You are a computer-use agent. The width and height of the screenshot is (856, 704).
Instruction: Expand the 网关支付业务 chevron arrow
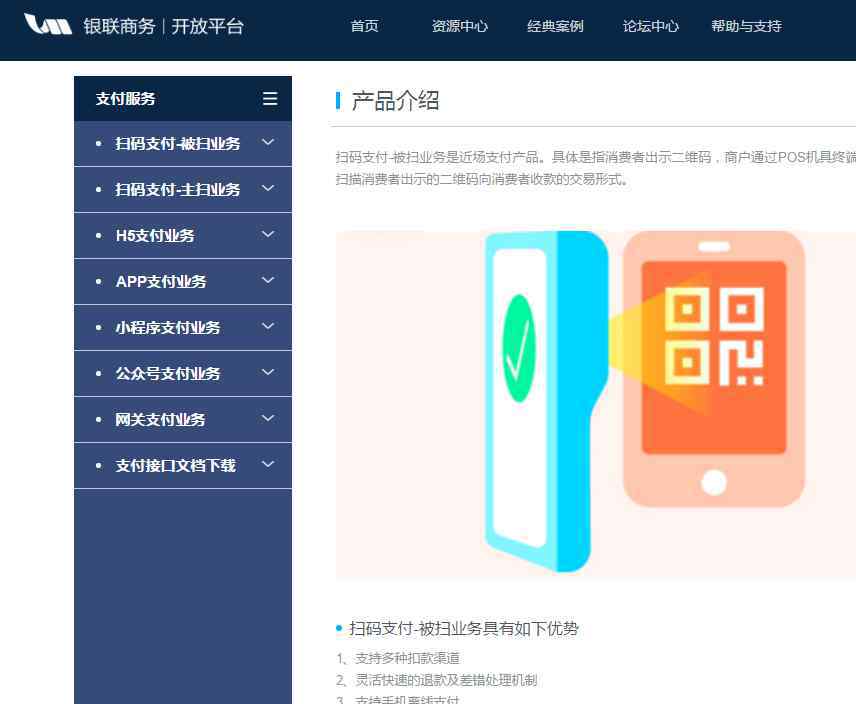tap(268, 418)
